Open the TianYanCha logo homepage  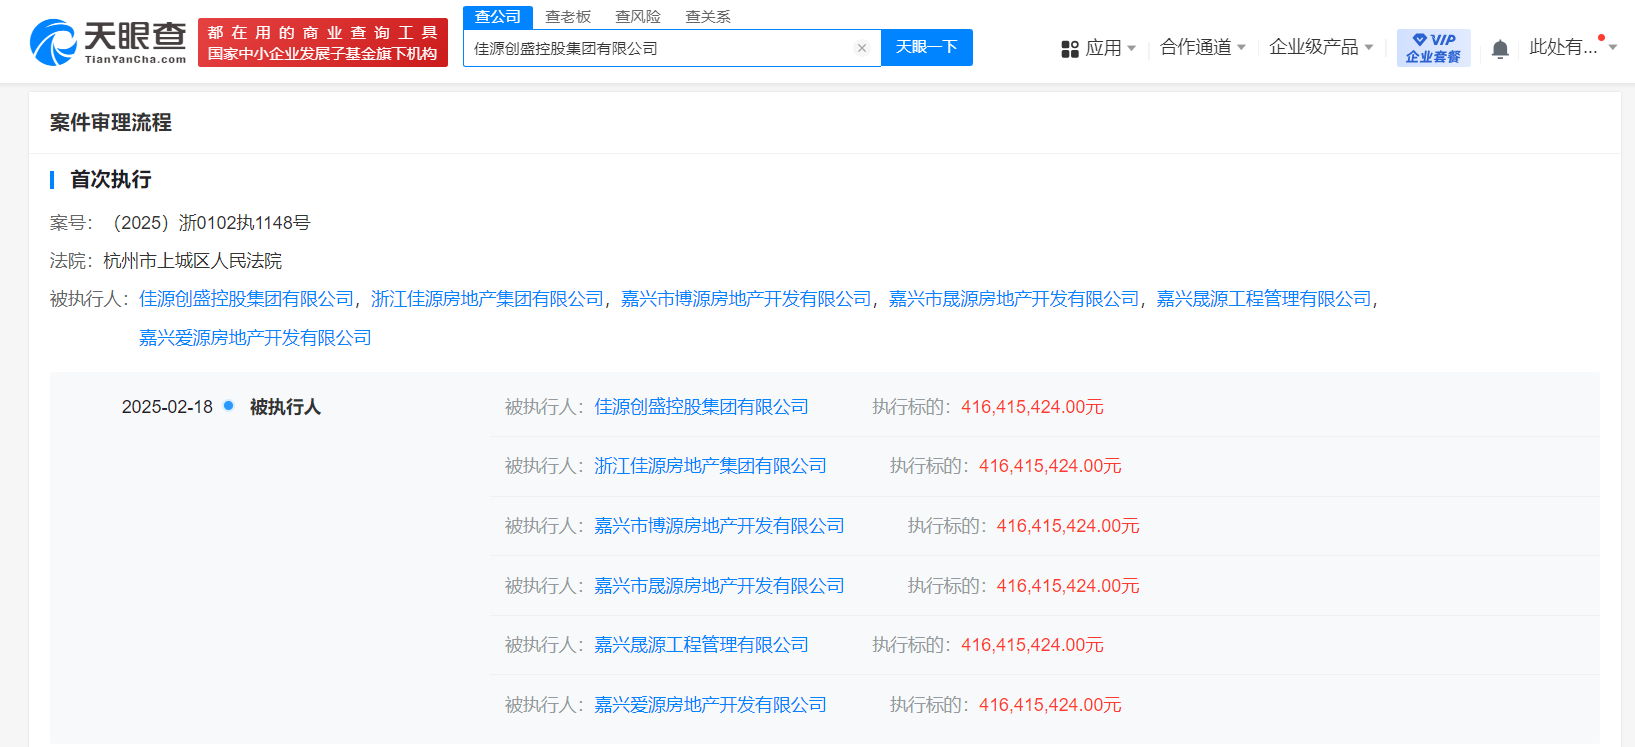point(108,42)
